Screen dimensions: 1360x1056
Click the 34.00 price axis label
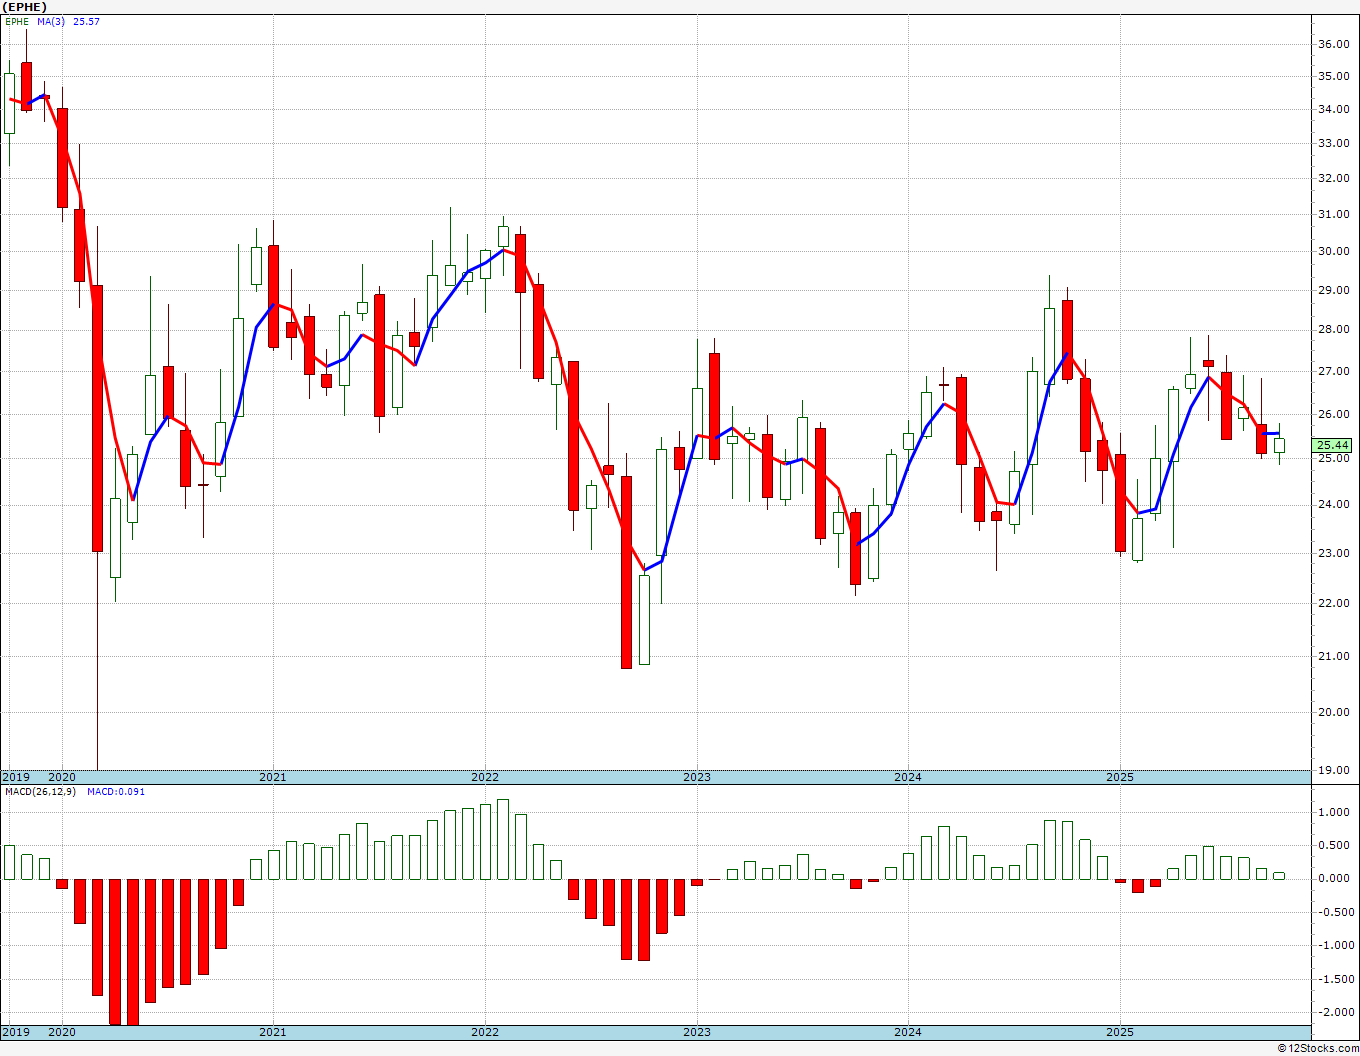point(1333,109)
